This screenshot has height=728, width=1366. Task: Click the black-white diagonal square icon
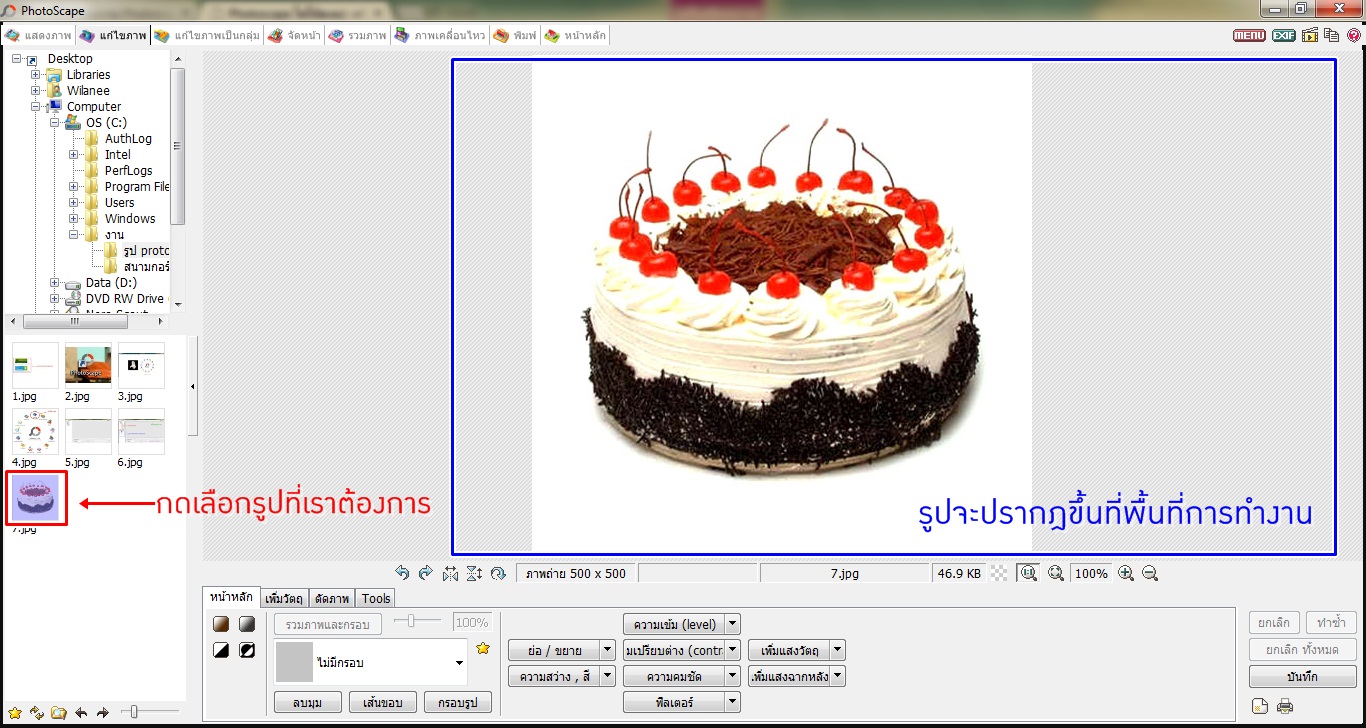click(222, 650)
